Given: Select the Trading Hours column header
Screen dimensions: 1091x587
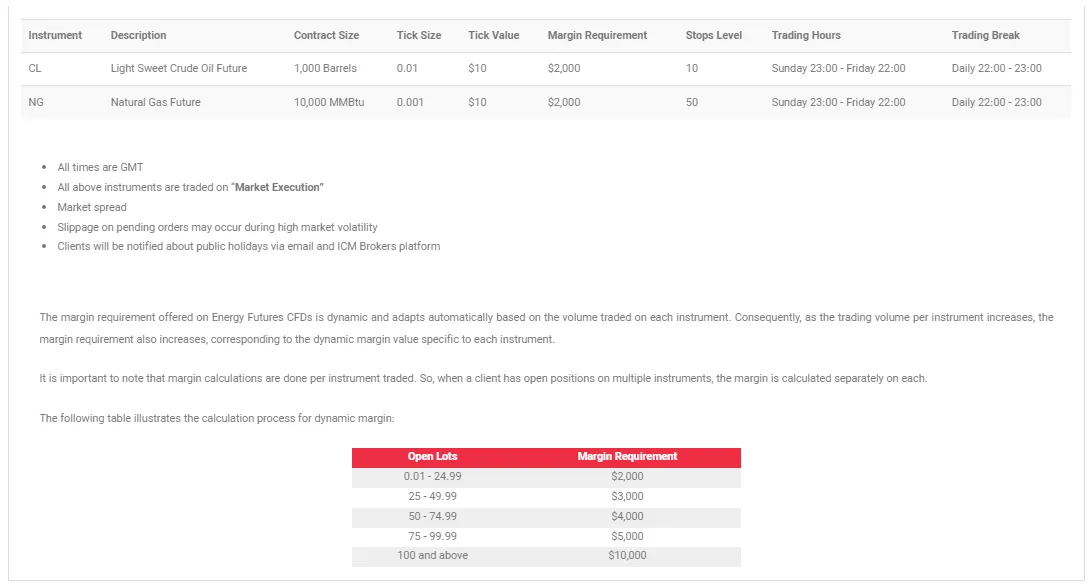Looking at the screenshot, I should click(805, 35).
